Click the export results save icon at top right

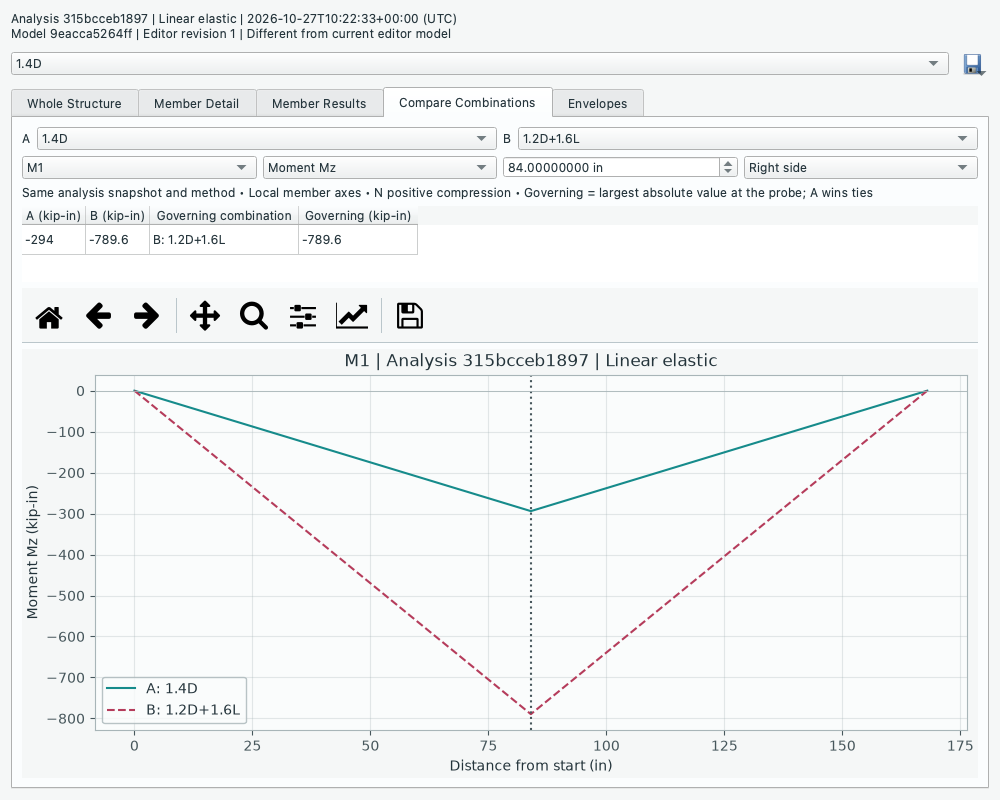point(973,64)
